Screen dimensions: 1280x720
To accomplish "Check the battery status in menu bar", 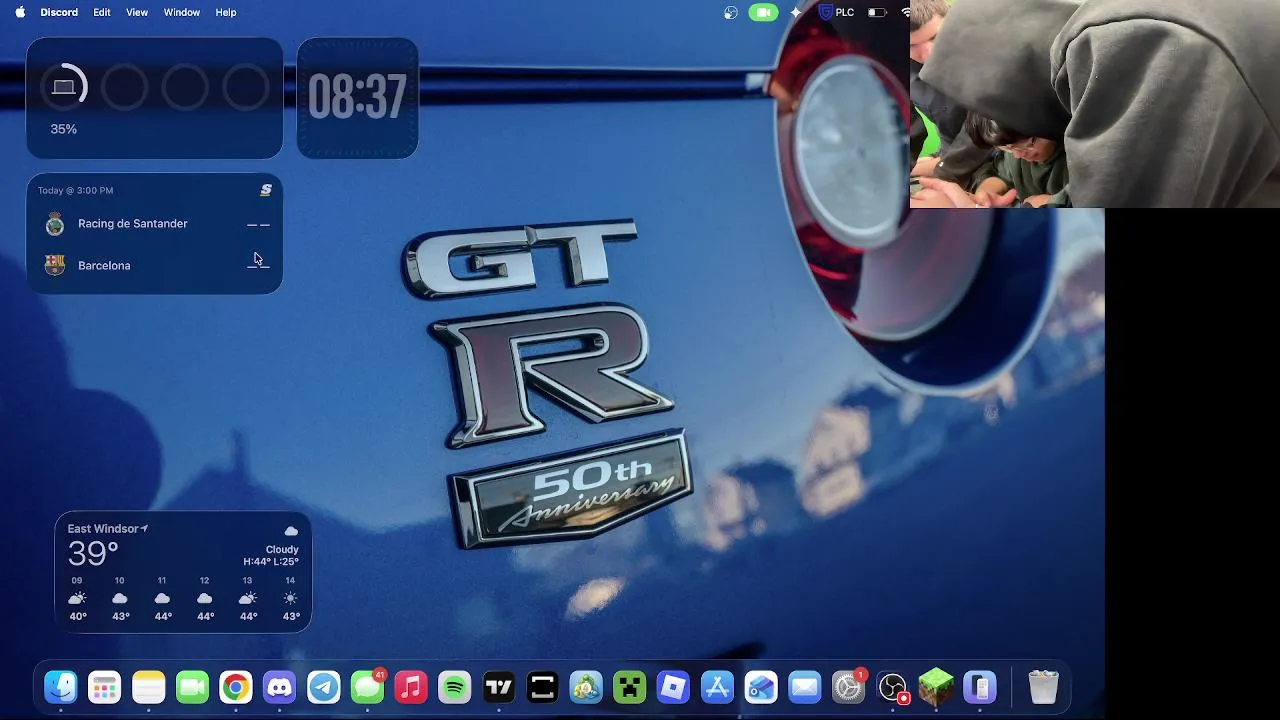I will pos(877,12).
